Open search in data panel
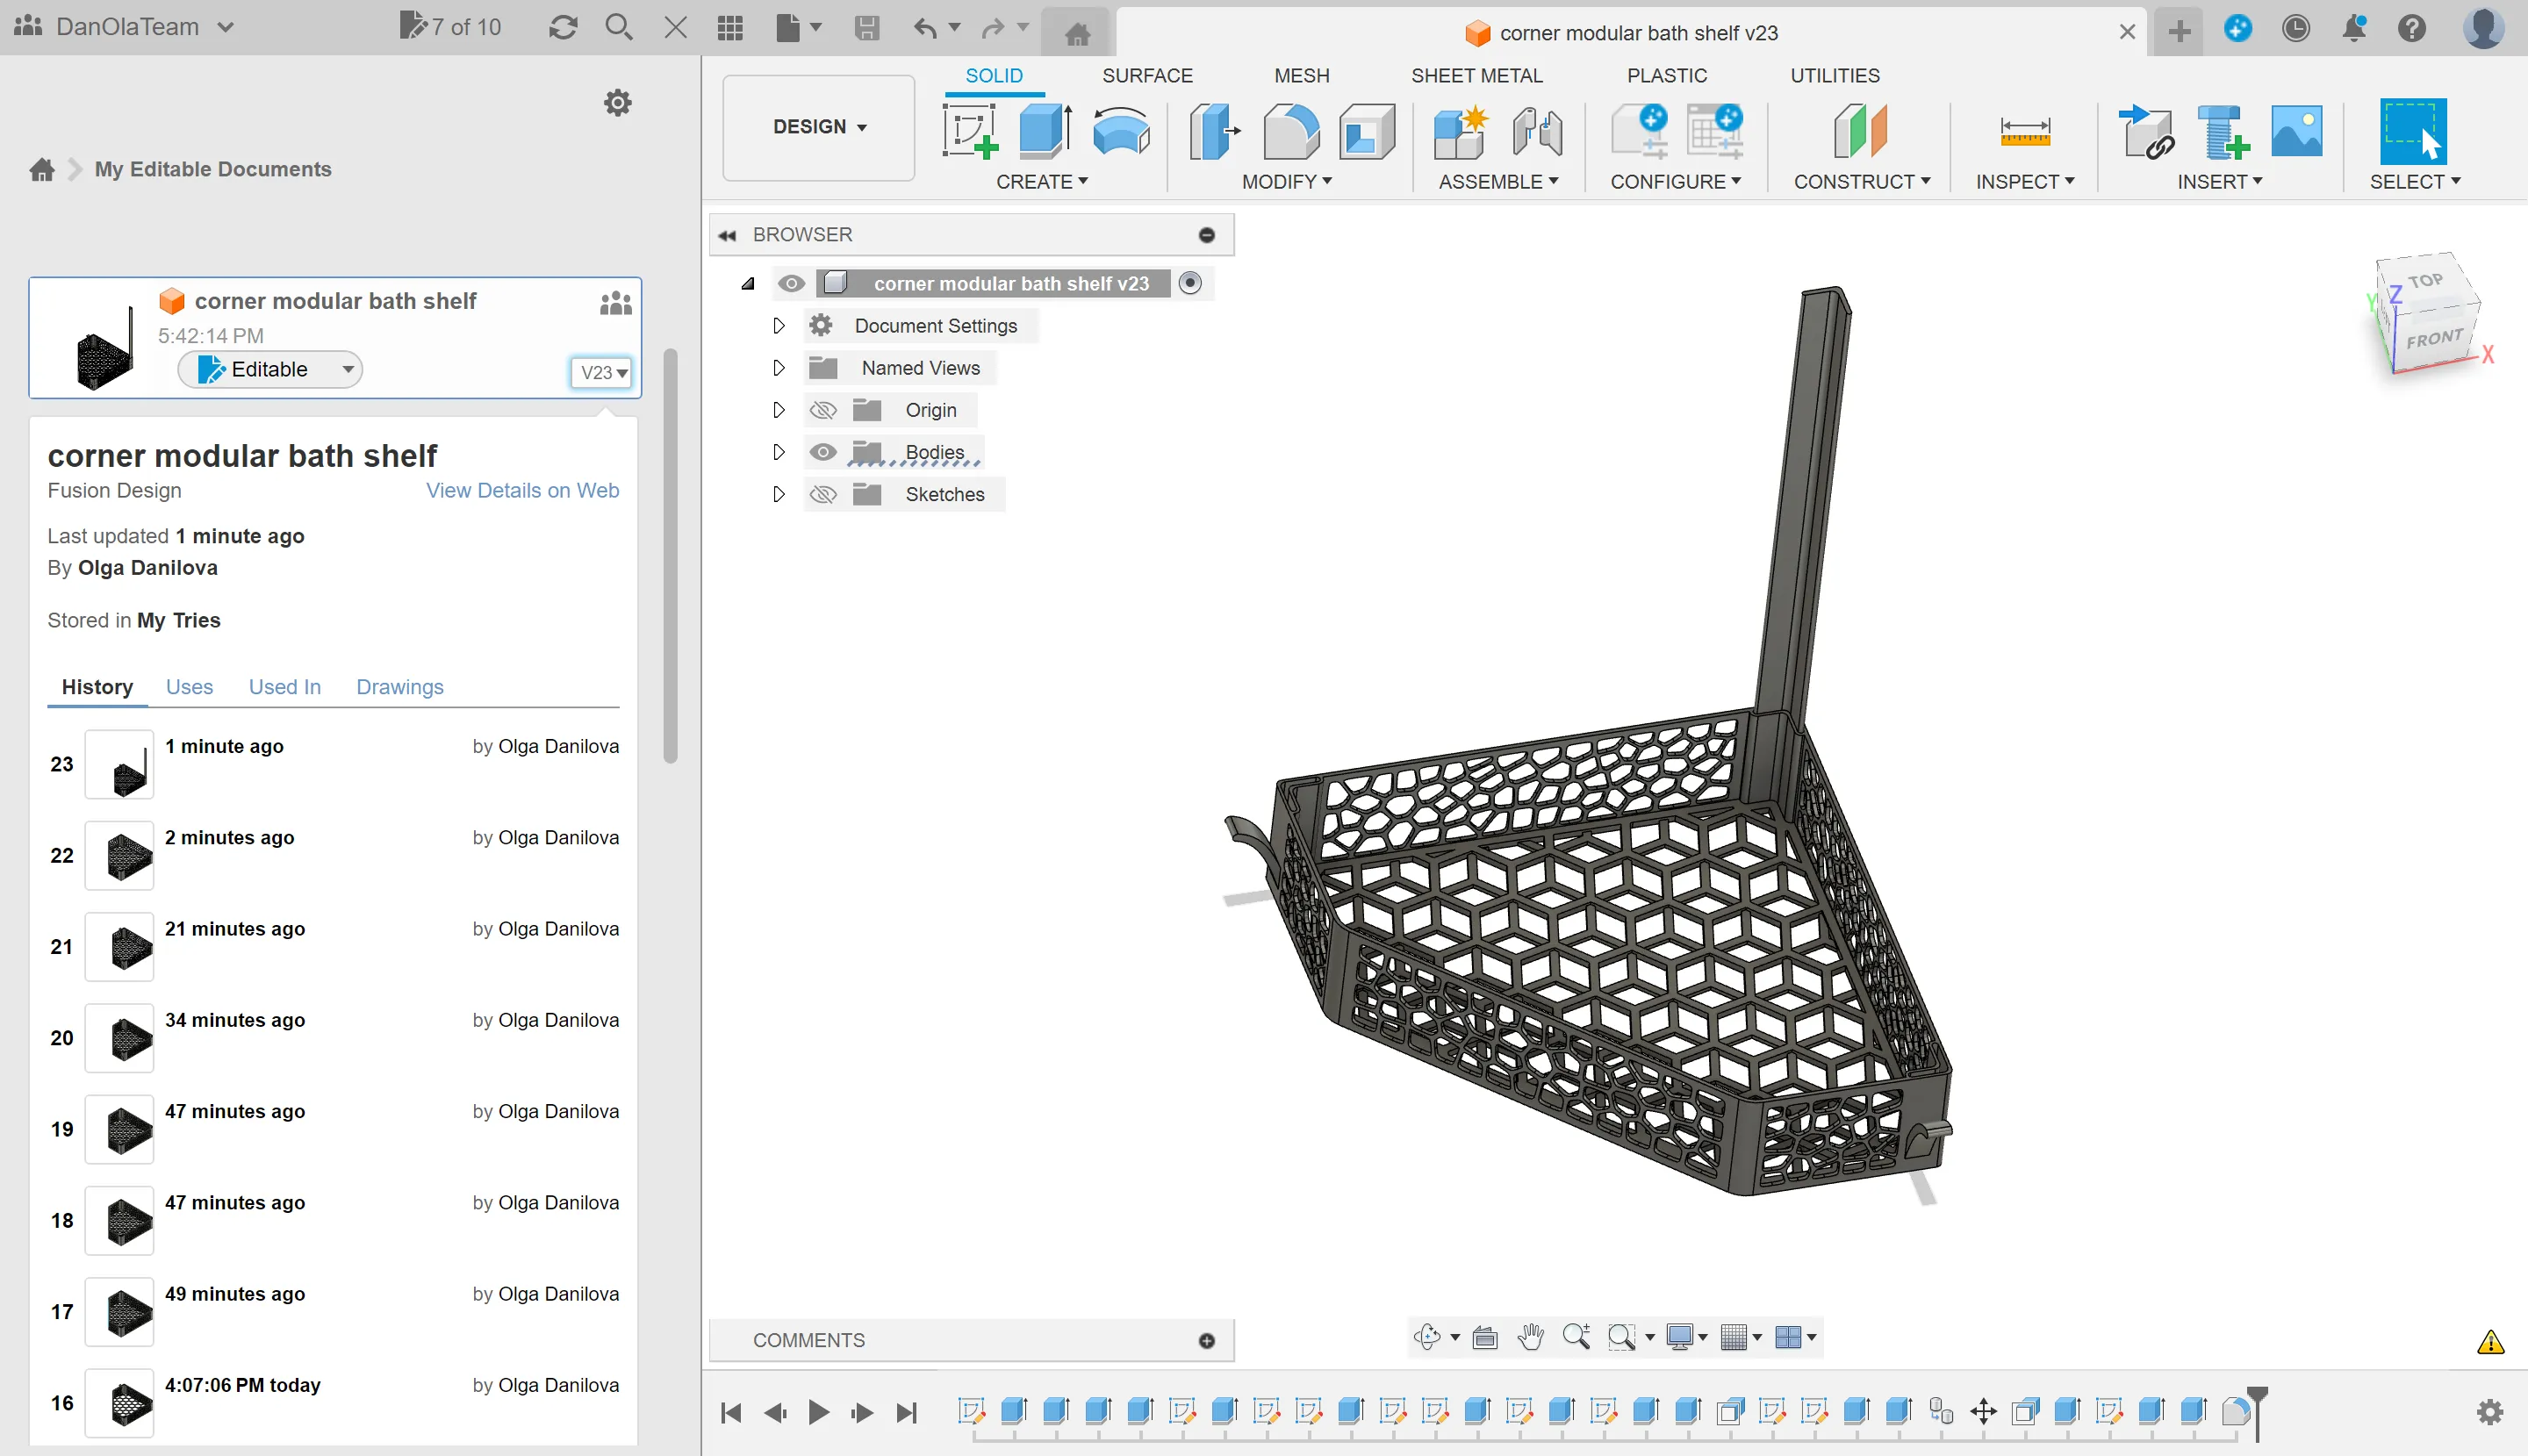The width and height of the screenshot is (2528, 1456). click(619, 27)
